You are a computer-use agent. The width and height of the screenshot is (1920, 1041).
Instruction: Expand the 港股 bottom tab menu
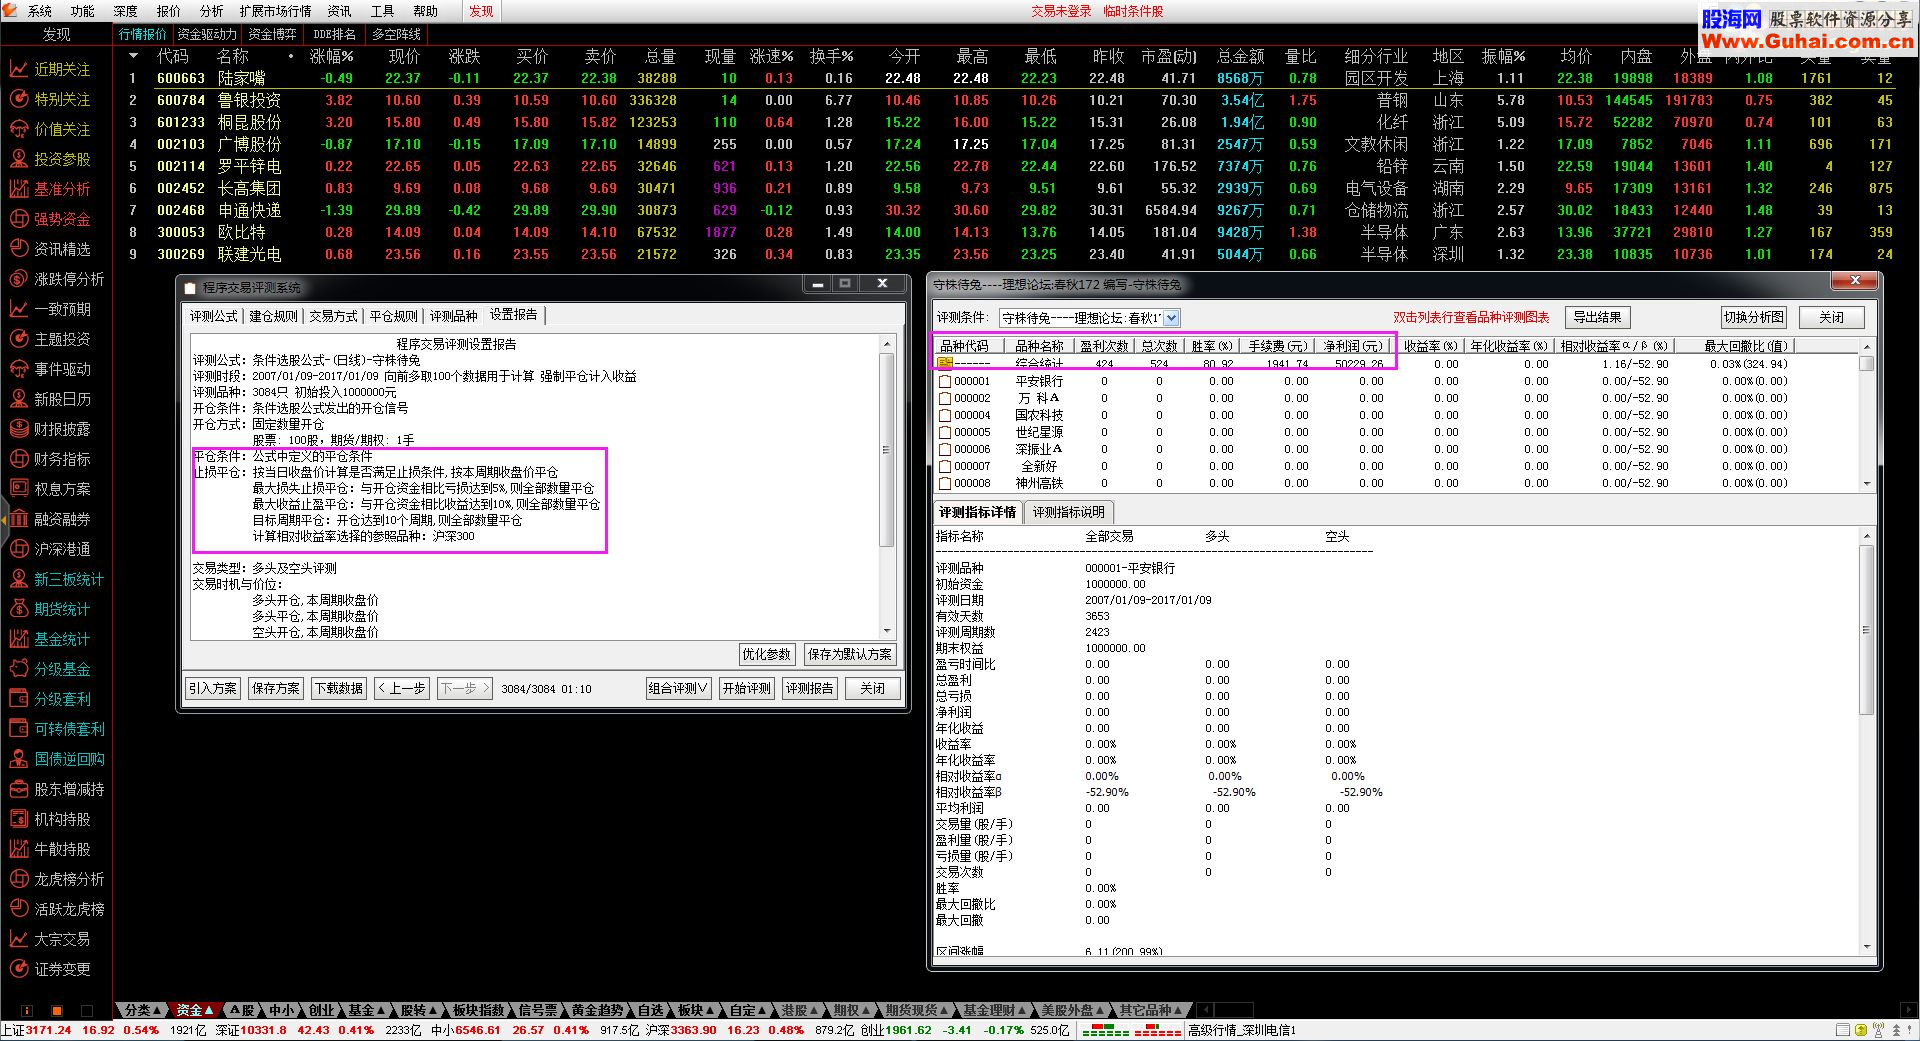click(799, 1010)
